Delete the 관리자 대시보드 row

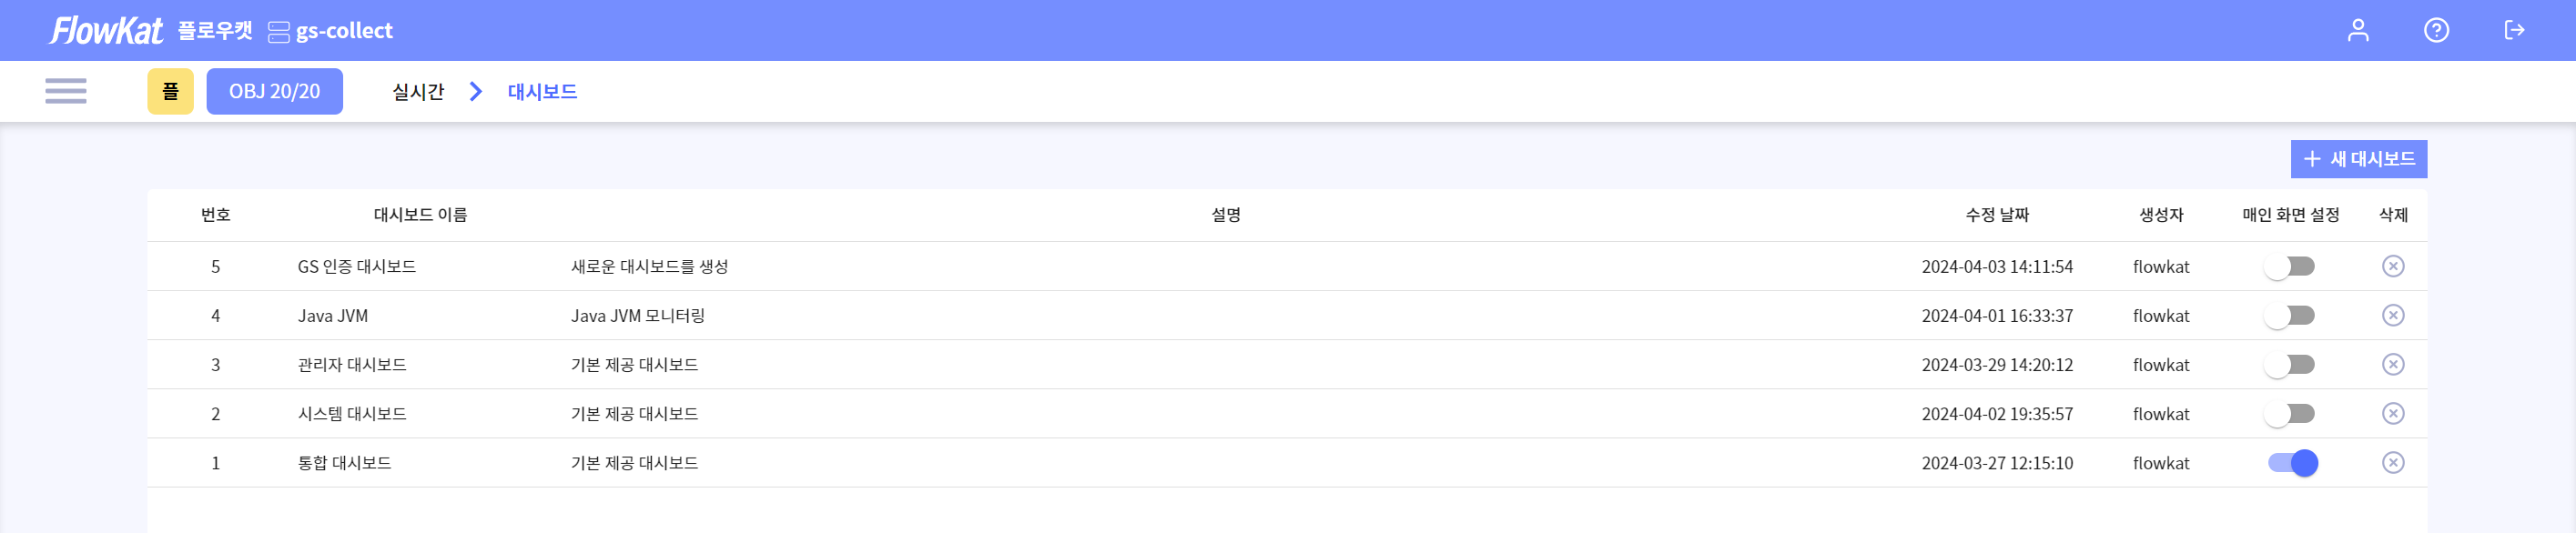[2392, 364]
